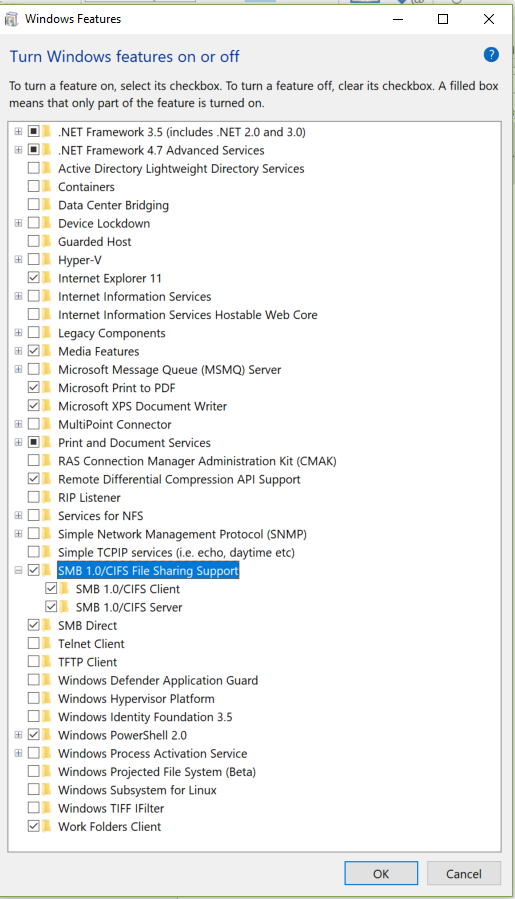Screen dimensions: 515x899
Task: Select Windows Defender Application Guard label
Action: click(x=158, y=680)
